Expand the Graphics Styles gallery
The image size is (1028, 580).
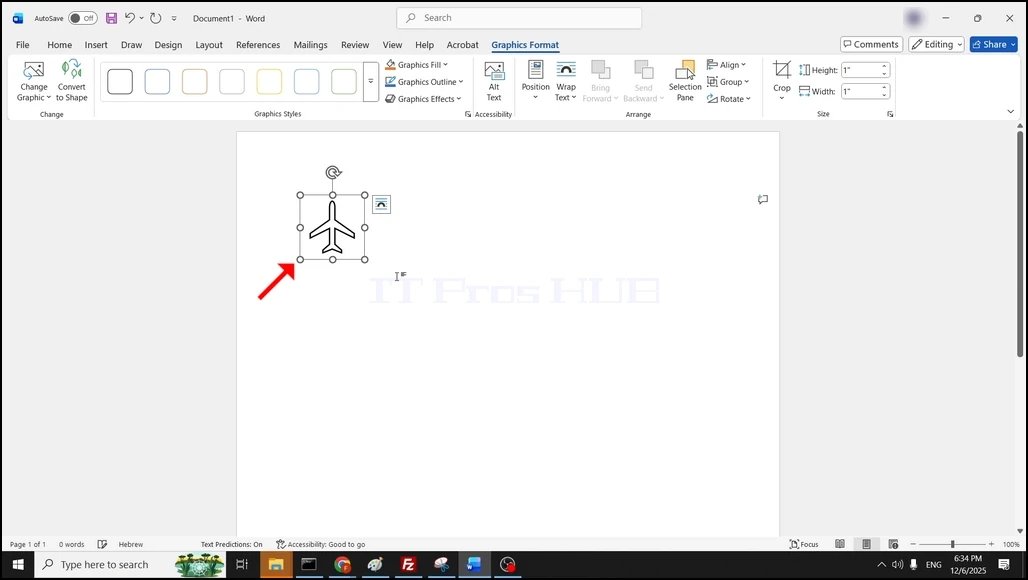click(370, 81)
